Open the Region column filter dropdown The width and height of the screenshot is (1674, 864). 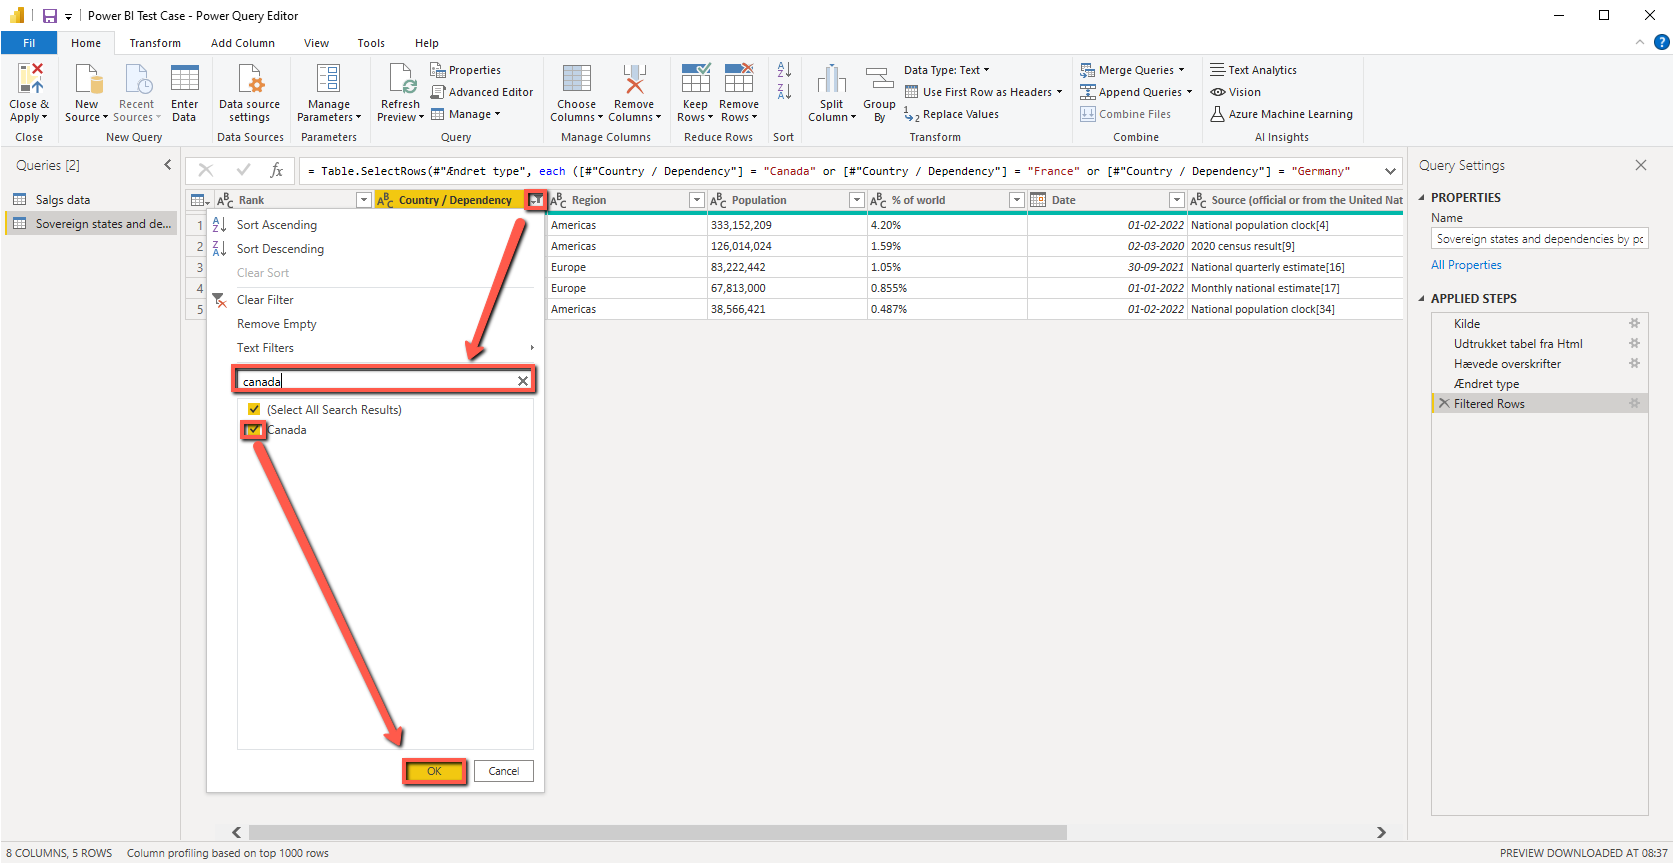[697, 200]
